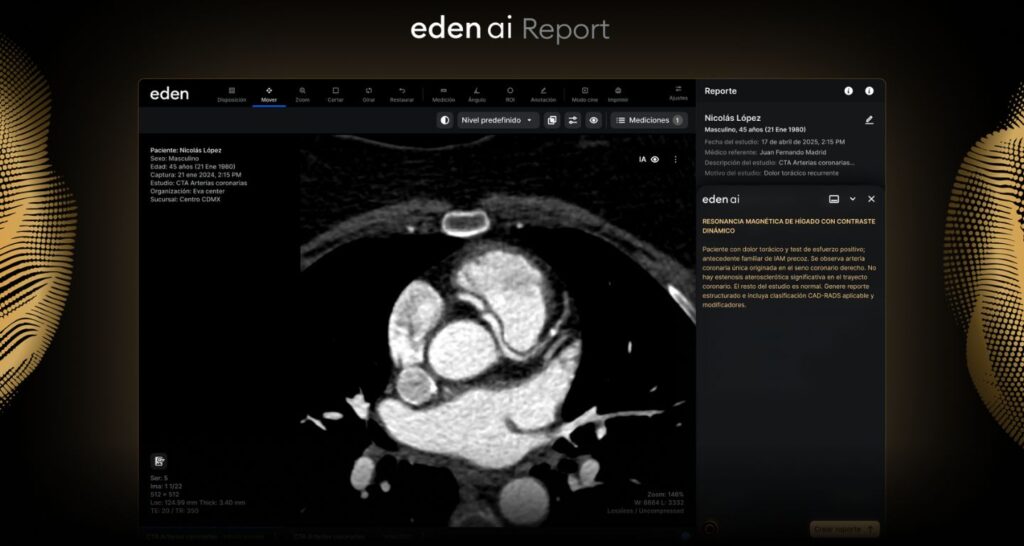
Task: Select the Zoom tool in toolbar
Action: tap(302, 94)
